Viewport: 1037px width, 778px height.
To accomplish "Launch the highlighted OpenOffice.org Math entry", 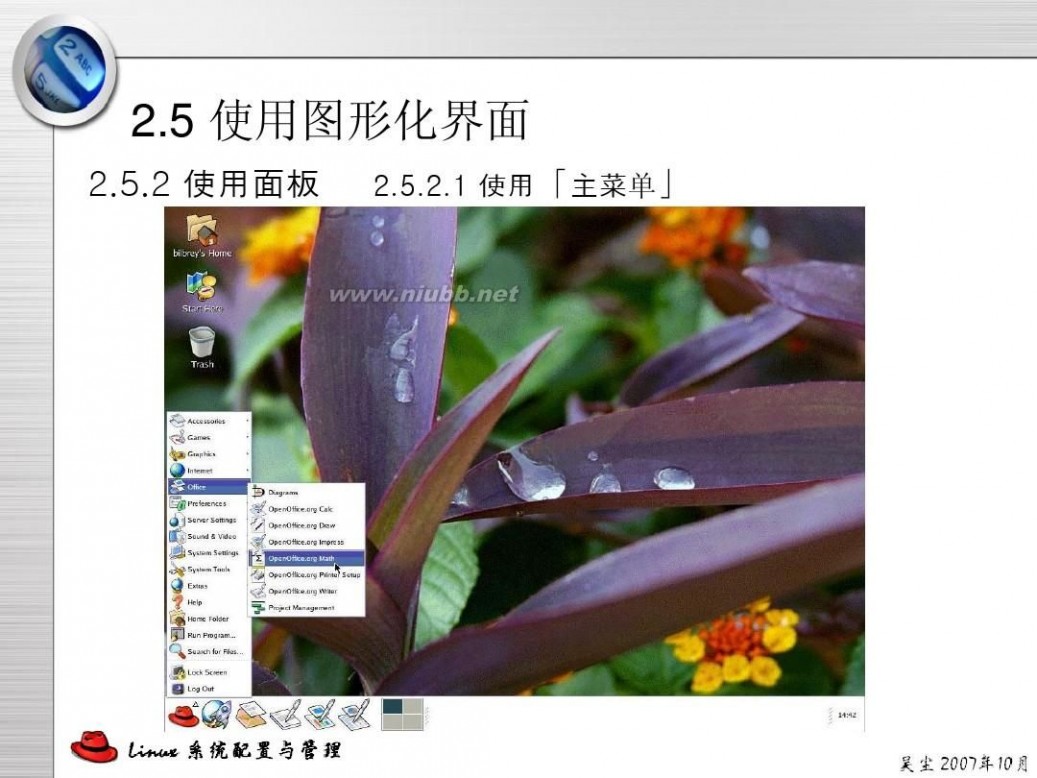I will [306, 558].
